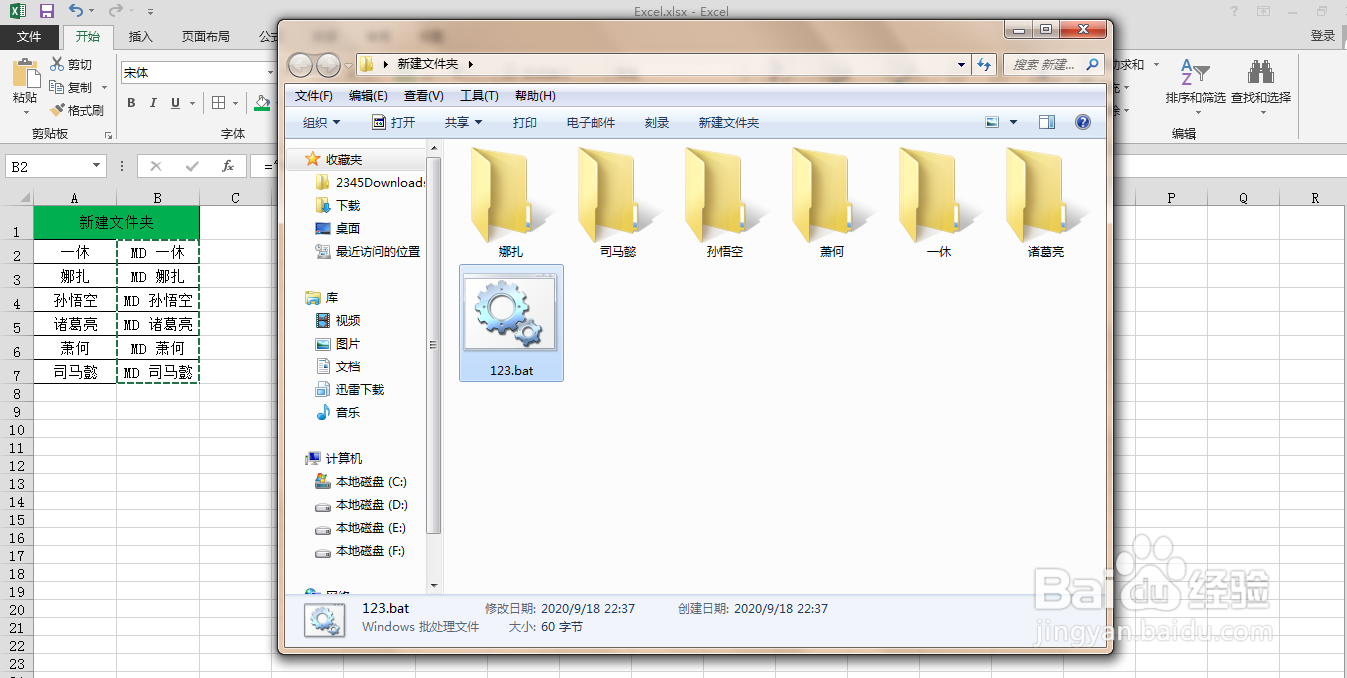The image size is (1347, 678).
Task: Click the Save icon on Excel's Quick Access Toolbar
Action: [45, 11]
